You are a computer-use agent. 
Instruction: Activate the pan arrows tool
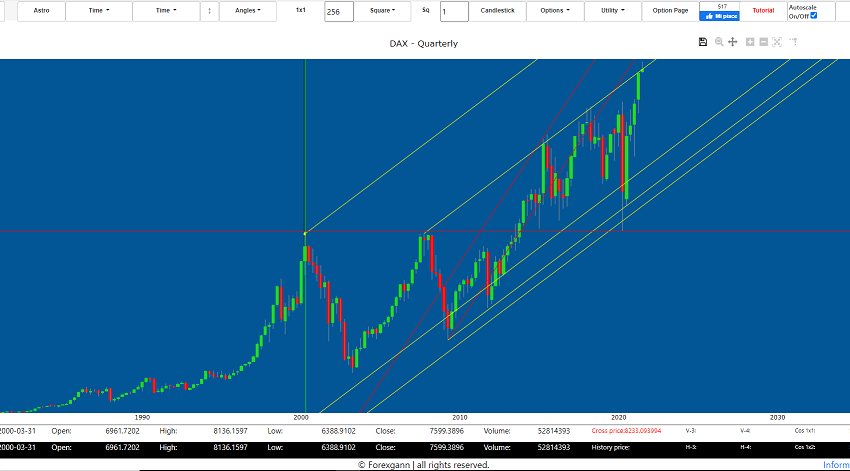[x=733, y=42]
